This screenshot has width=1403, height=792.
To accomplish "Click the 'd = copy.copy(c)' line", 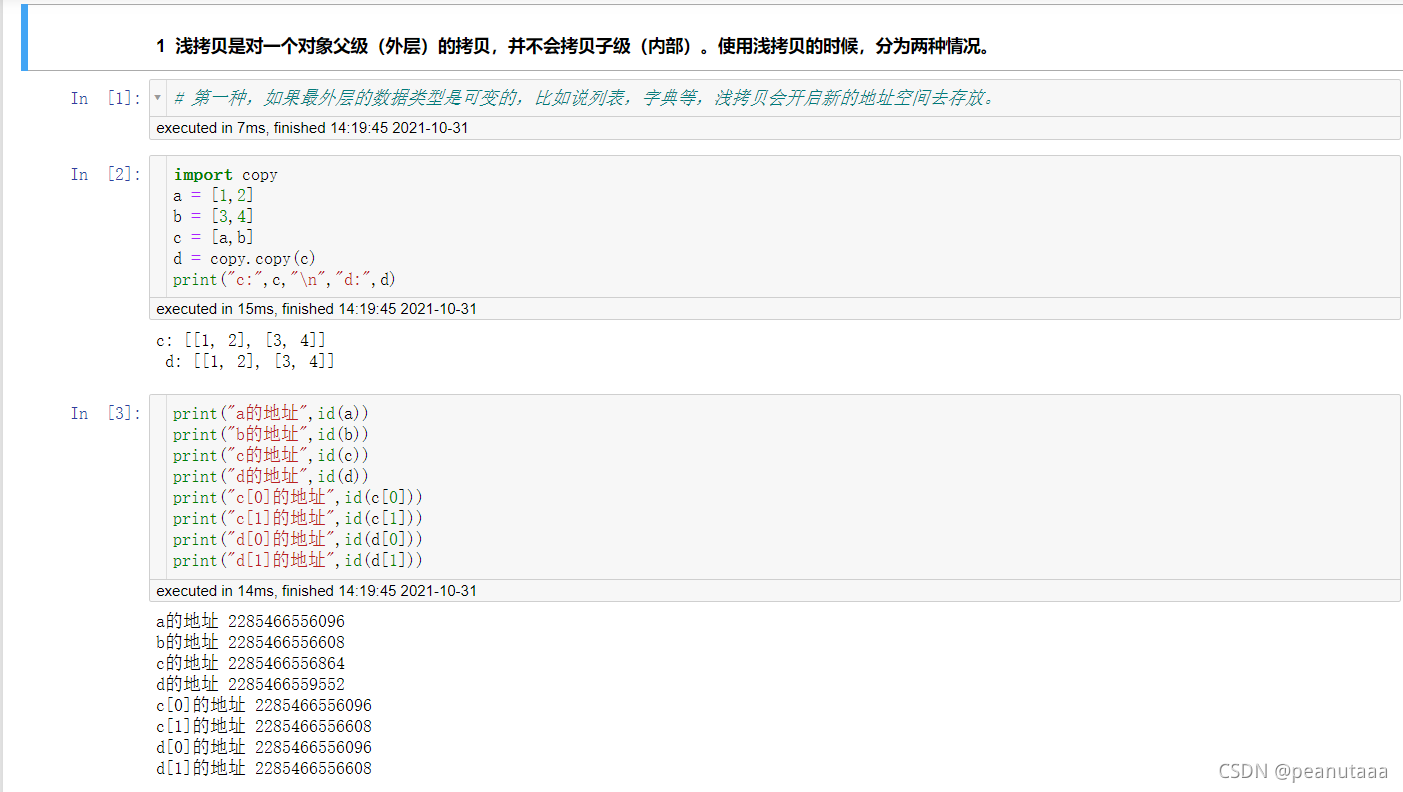I will click(244, 258).
